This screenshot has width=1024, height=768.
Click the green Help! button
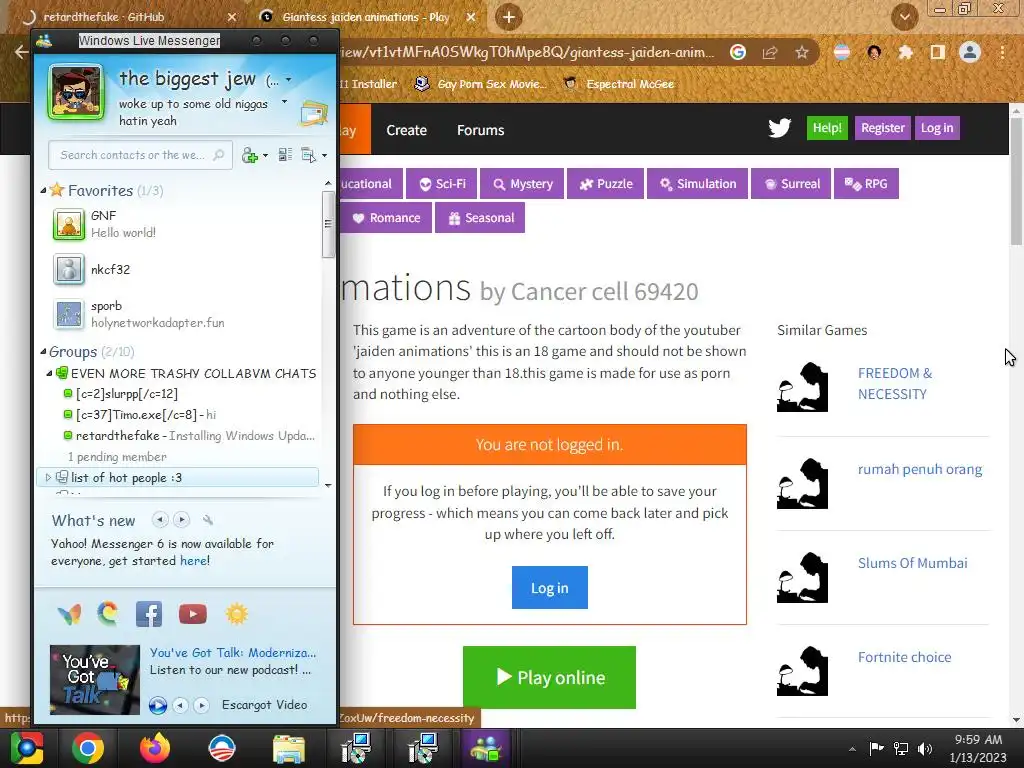click(827, 128)
